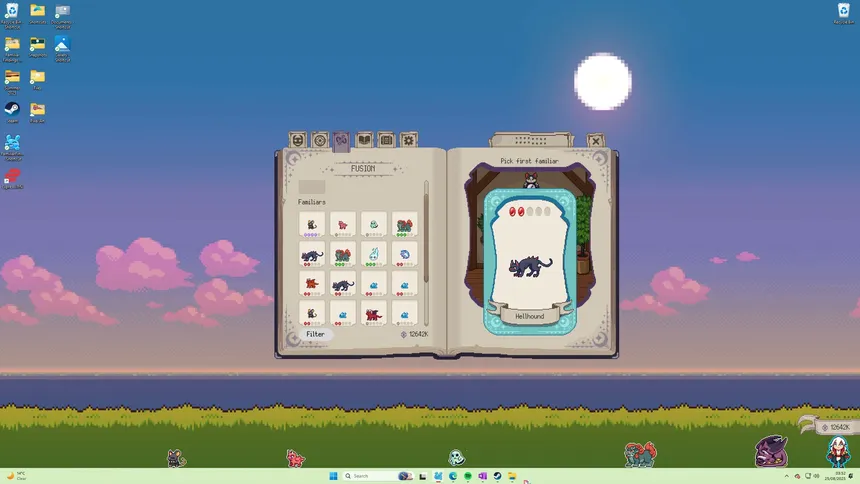860x484 pixels.
Task: Select the Shortcuts folder on the desktop
Action: [x=37, y=14]
